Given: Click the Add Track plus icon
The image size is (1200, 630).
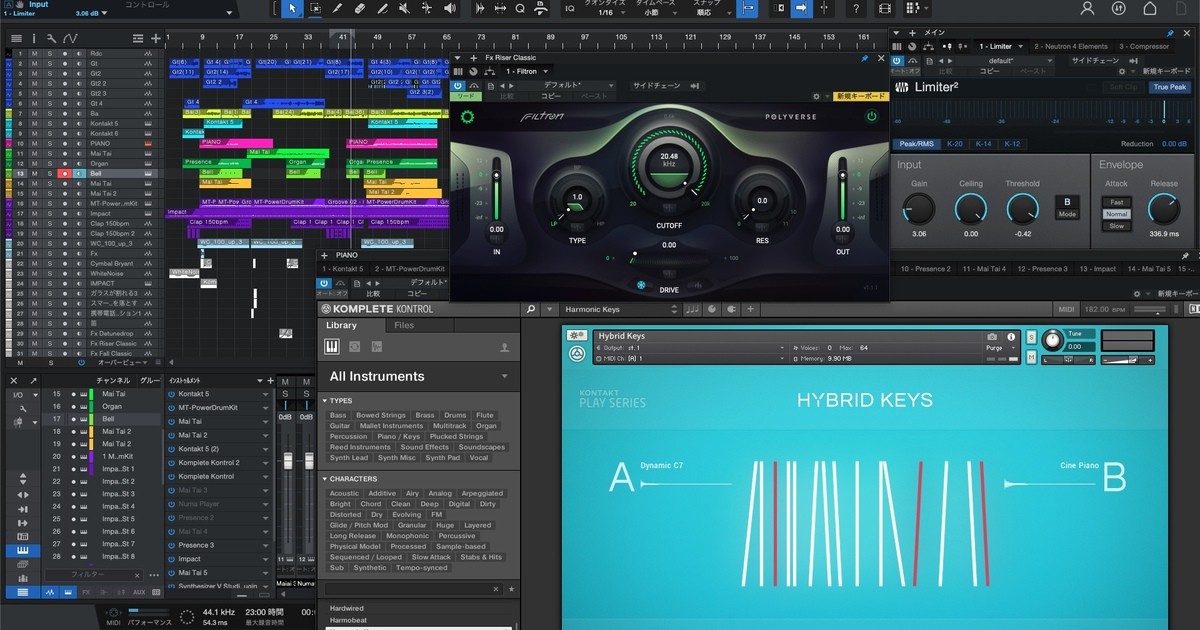Looking at the screenshot, I should pos(156,39).
